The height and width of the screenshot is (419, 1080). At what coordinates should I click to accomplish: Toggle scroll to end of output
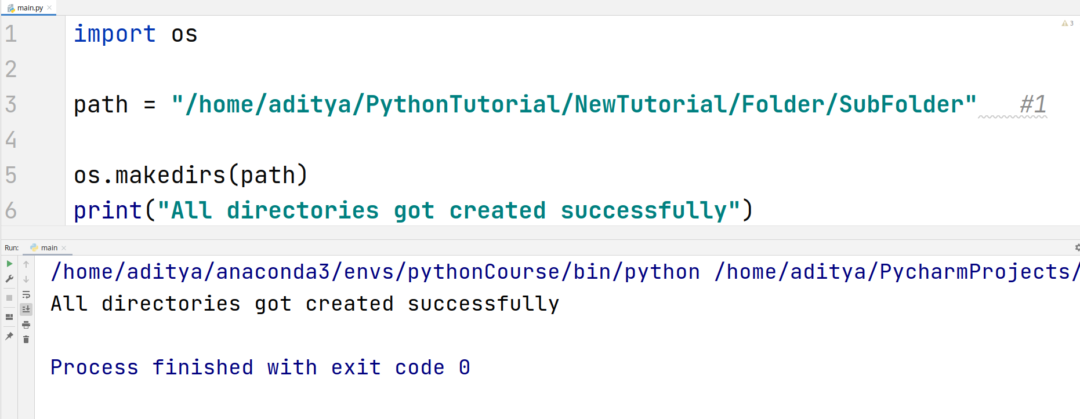tap(26, 309)
